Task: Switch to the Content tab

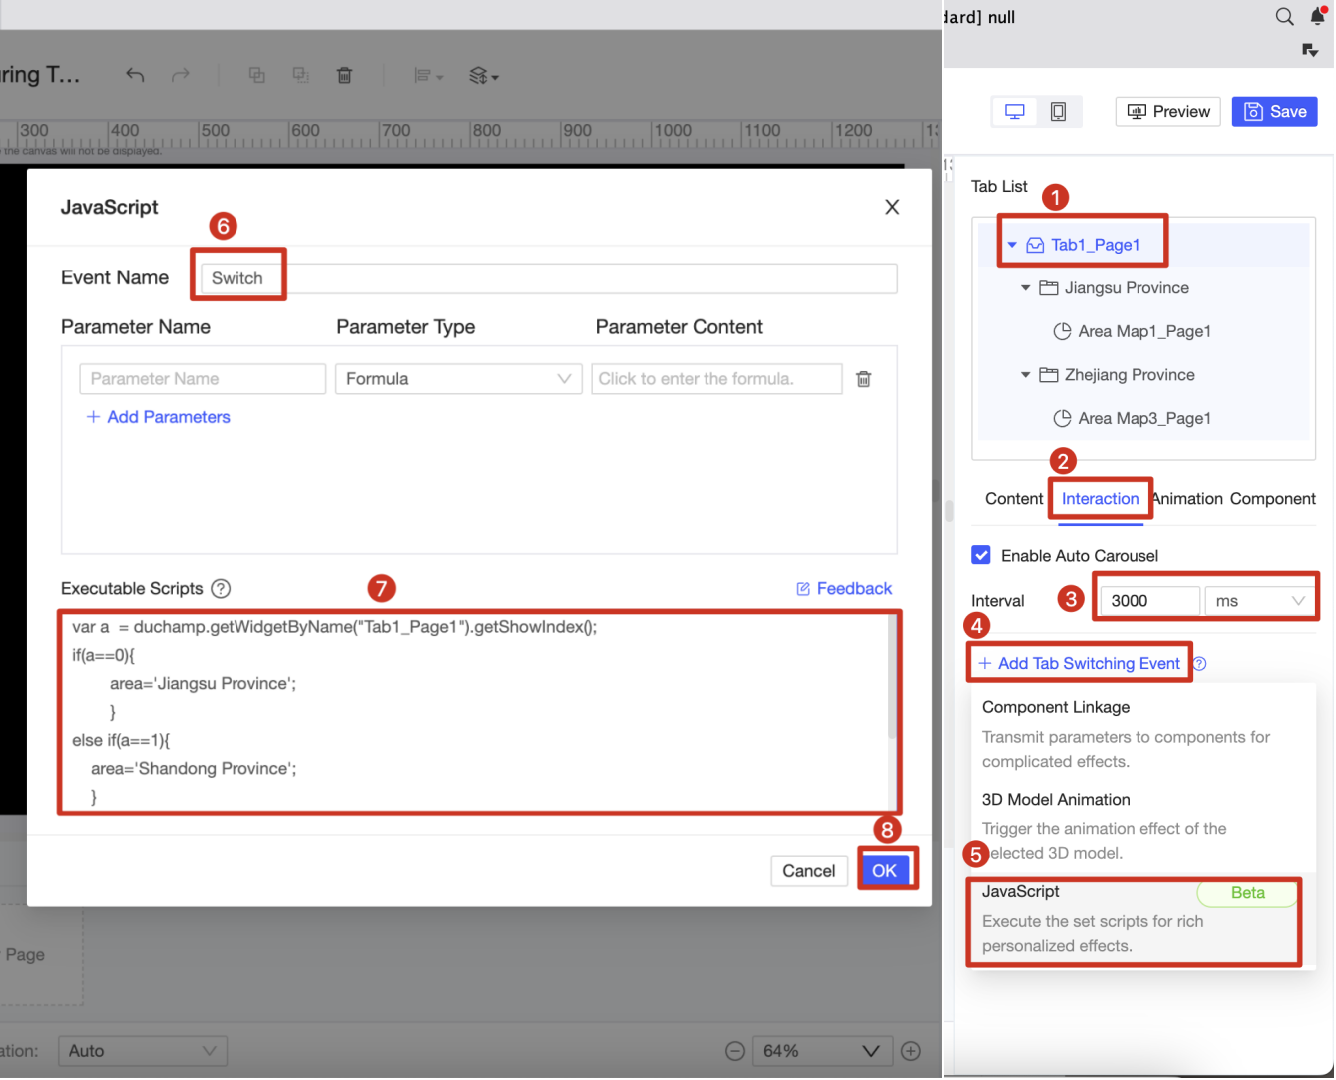Action: [x=1014, y=499]
